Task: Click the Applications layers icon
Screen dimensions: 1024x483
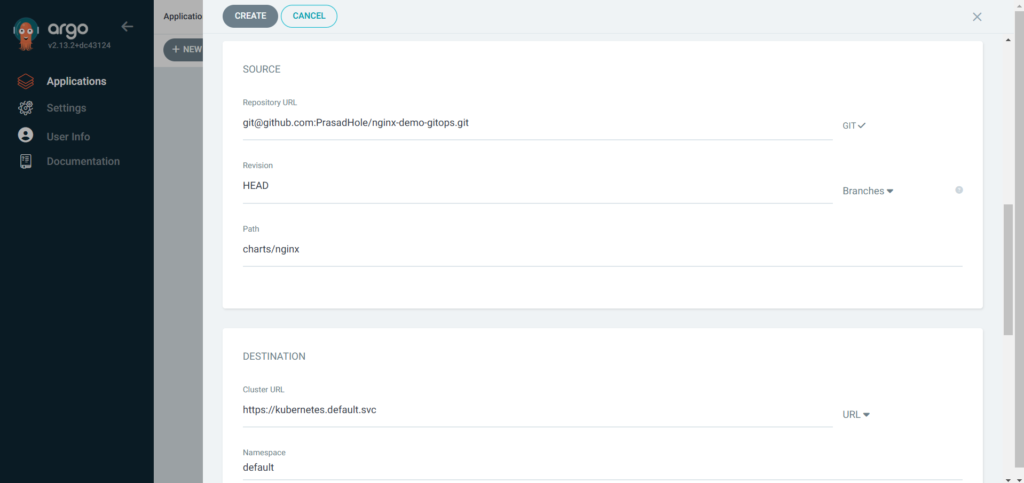Action: click(x=25, y=82)
